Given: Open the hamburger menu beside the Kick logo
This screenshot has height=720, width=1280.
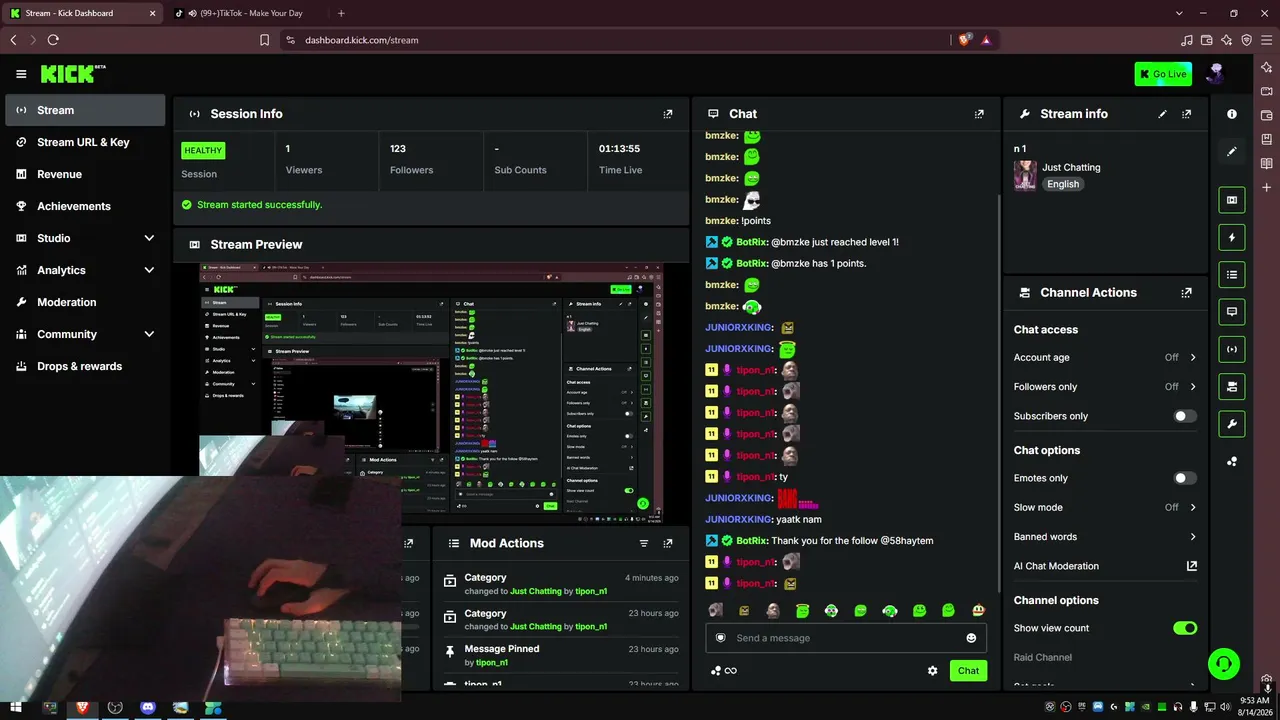Looking at the screenshot, I should click(x=21, y=74).
